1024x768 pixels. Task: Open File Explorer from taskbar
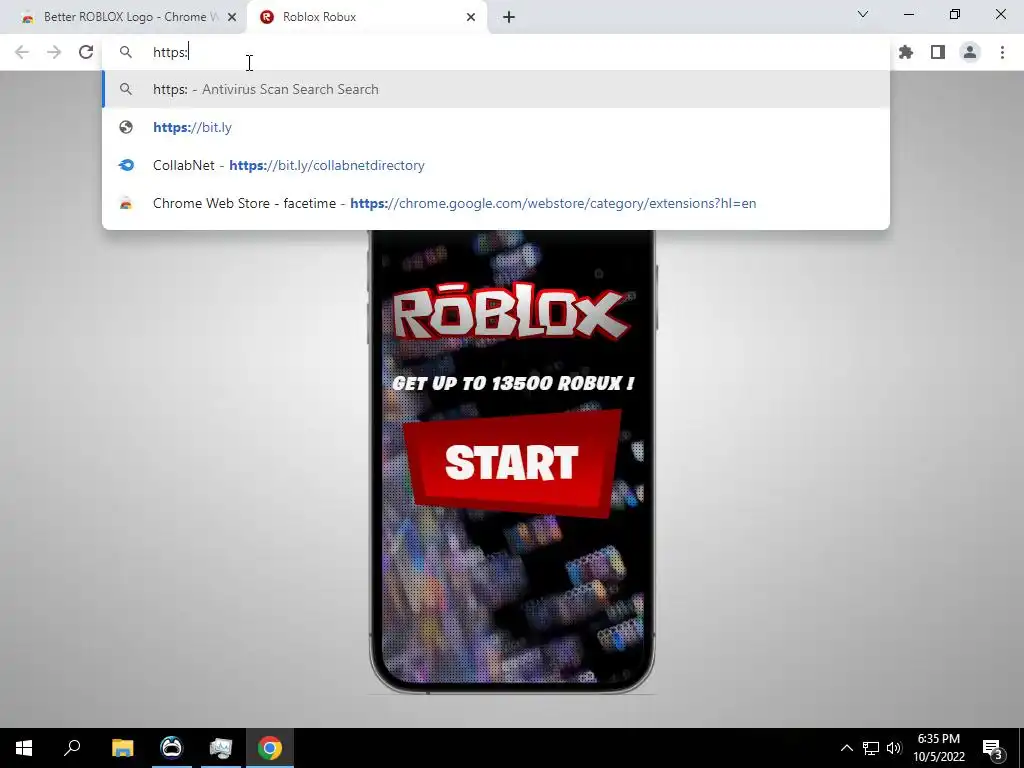[123, 748]
